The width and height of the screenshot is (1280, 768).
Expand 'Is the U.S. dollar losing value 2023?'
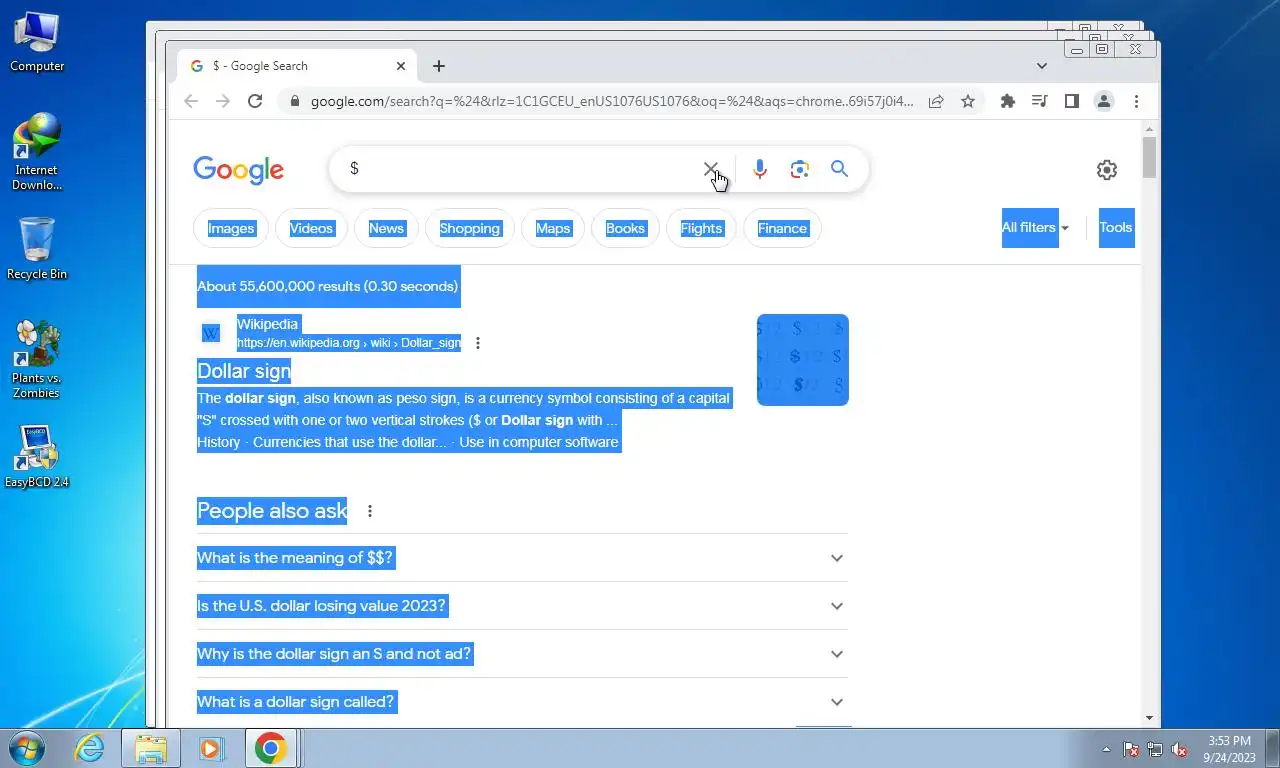(x=522, y=606)
